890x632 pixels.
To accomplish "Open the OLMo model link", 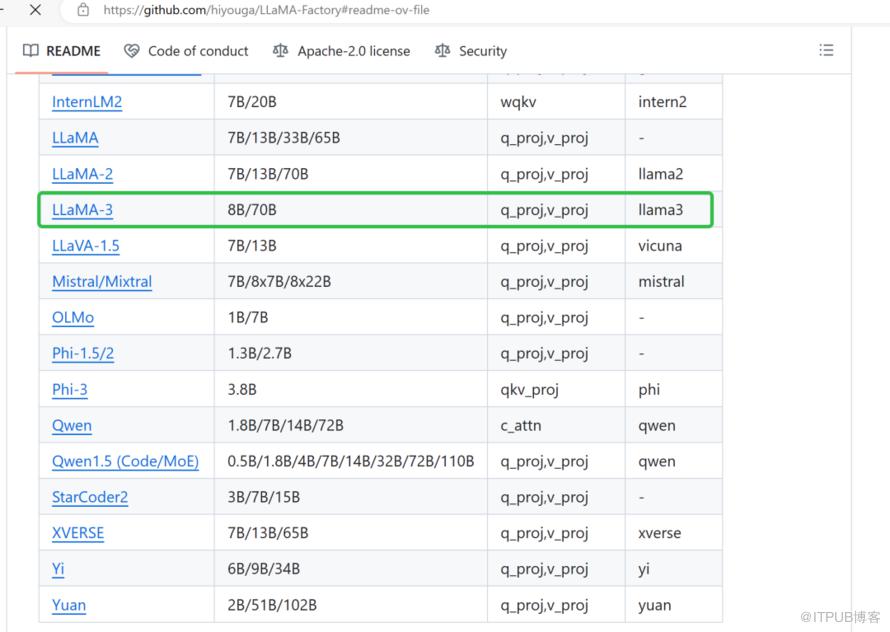I will tap(73, 318).
